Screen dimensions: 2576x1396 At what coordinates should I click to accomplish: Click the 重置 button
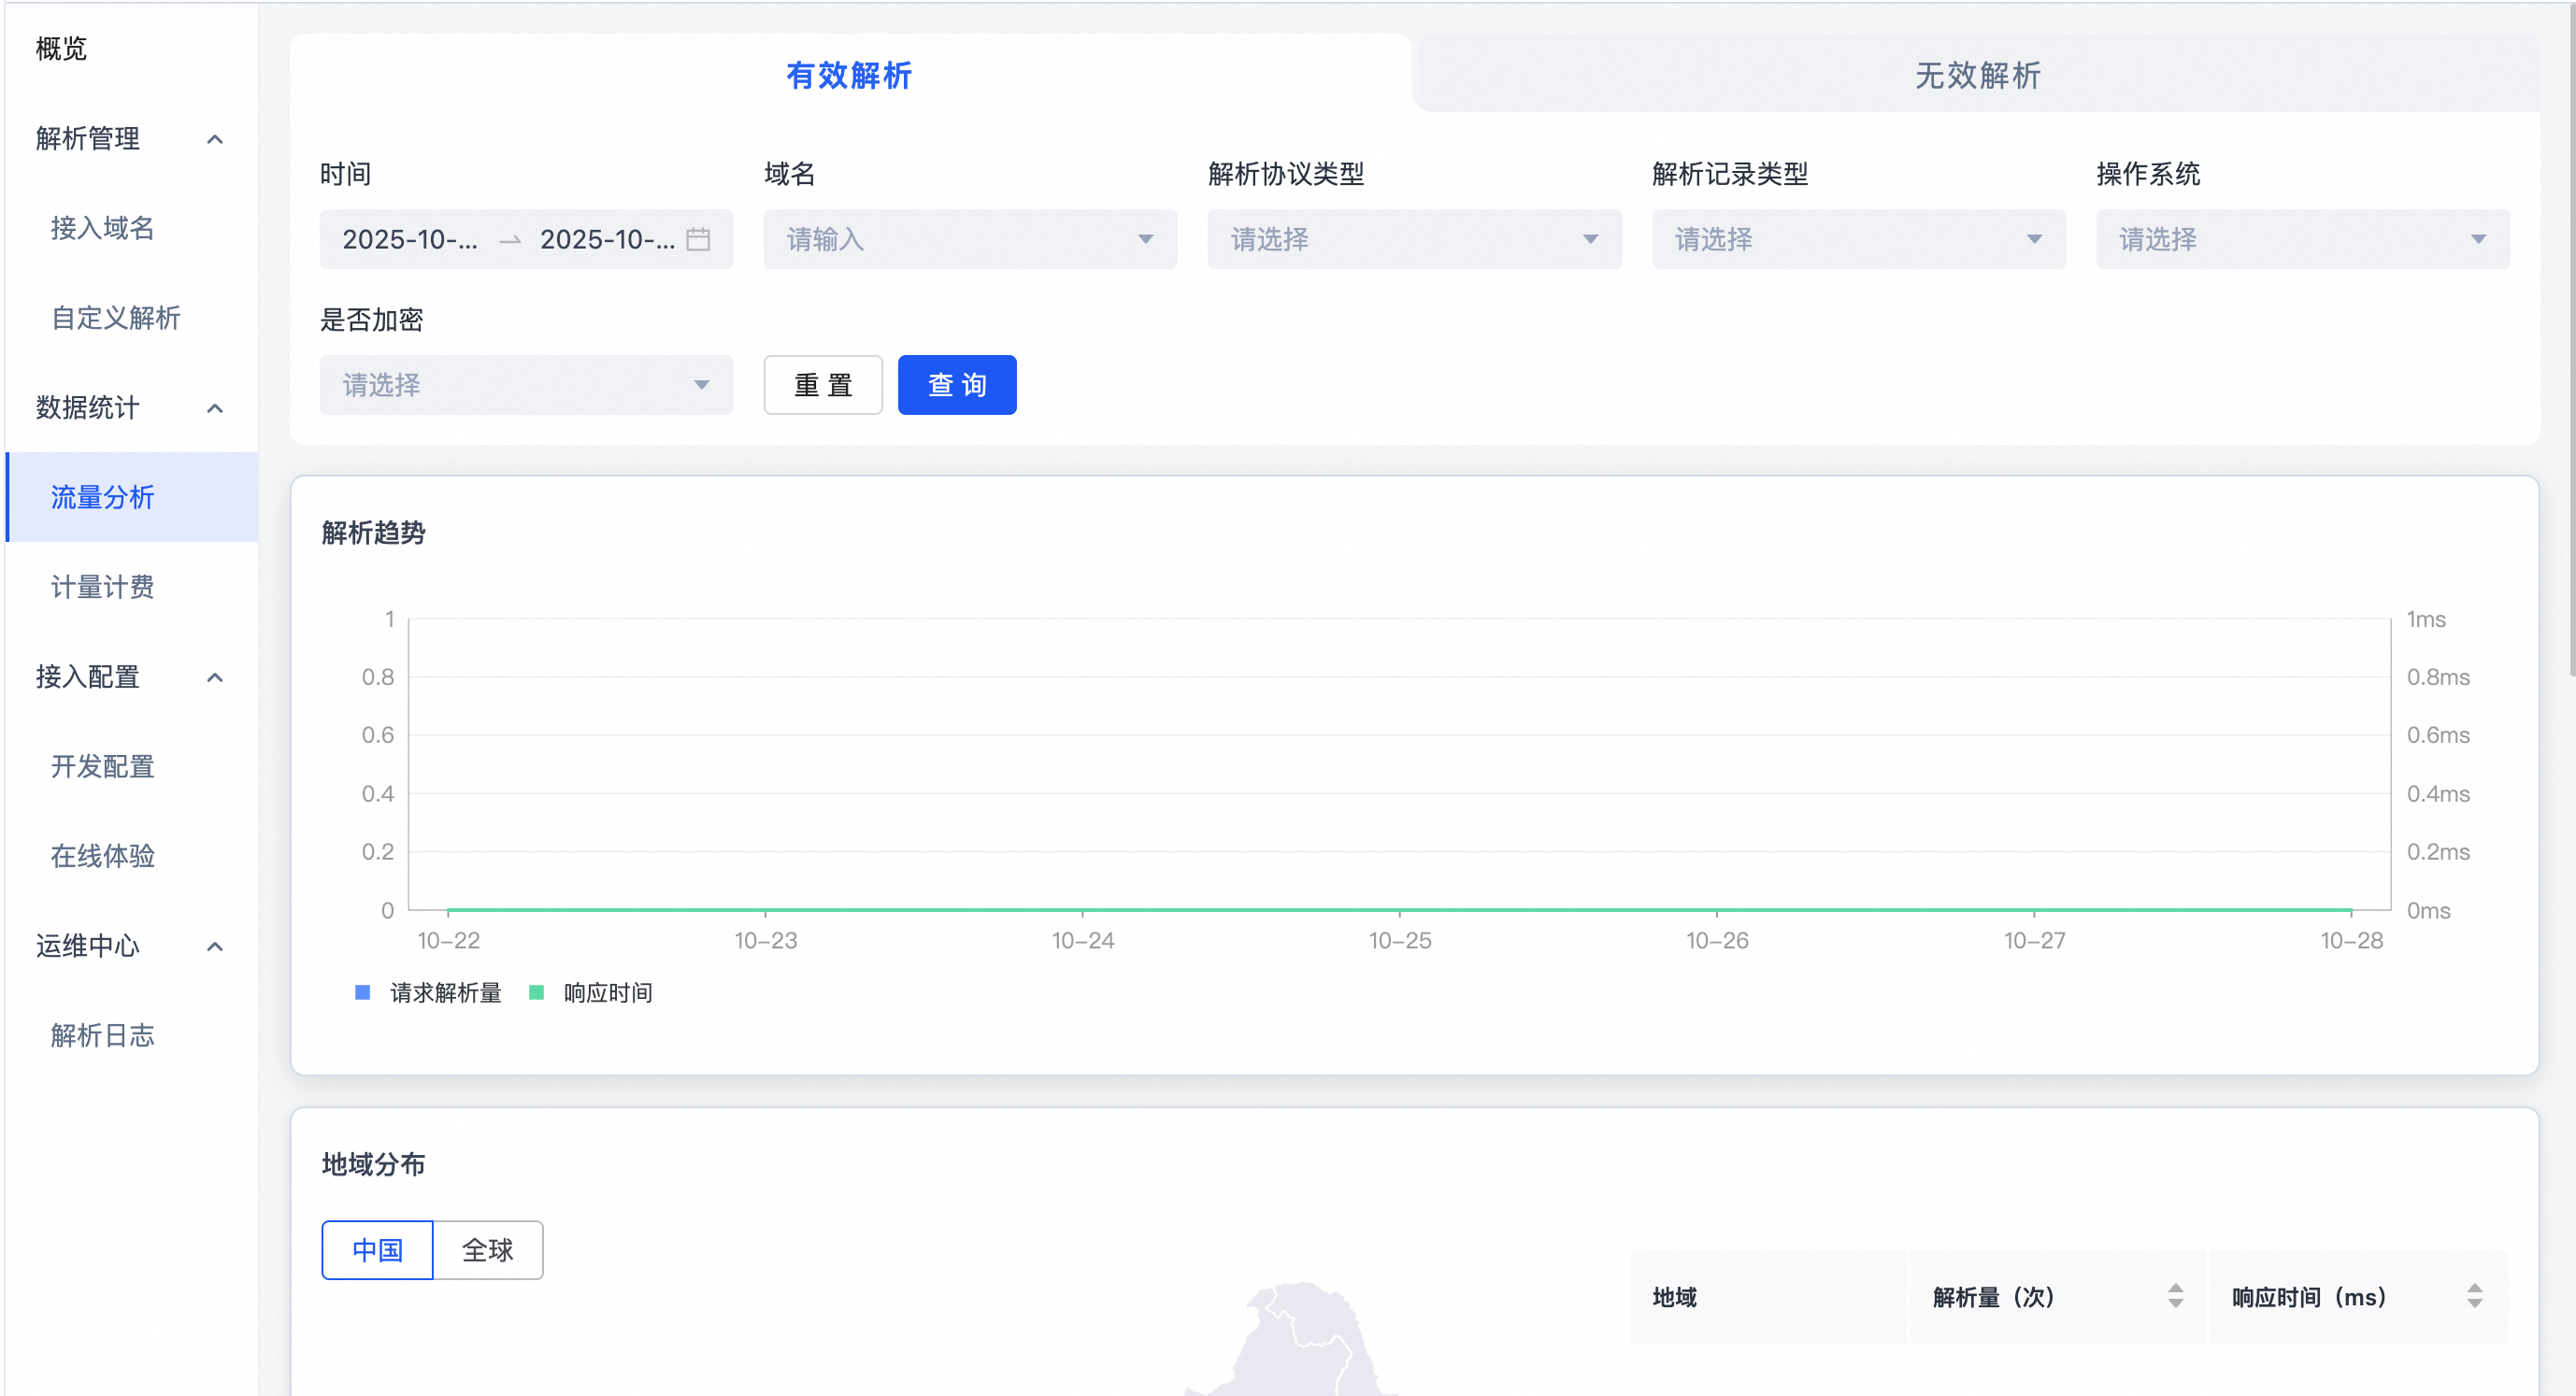(822, 385)
